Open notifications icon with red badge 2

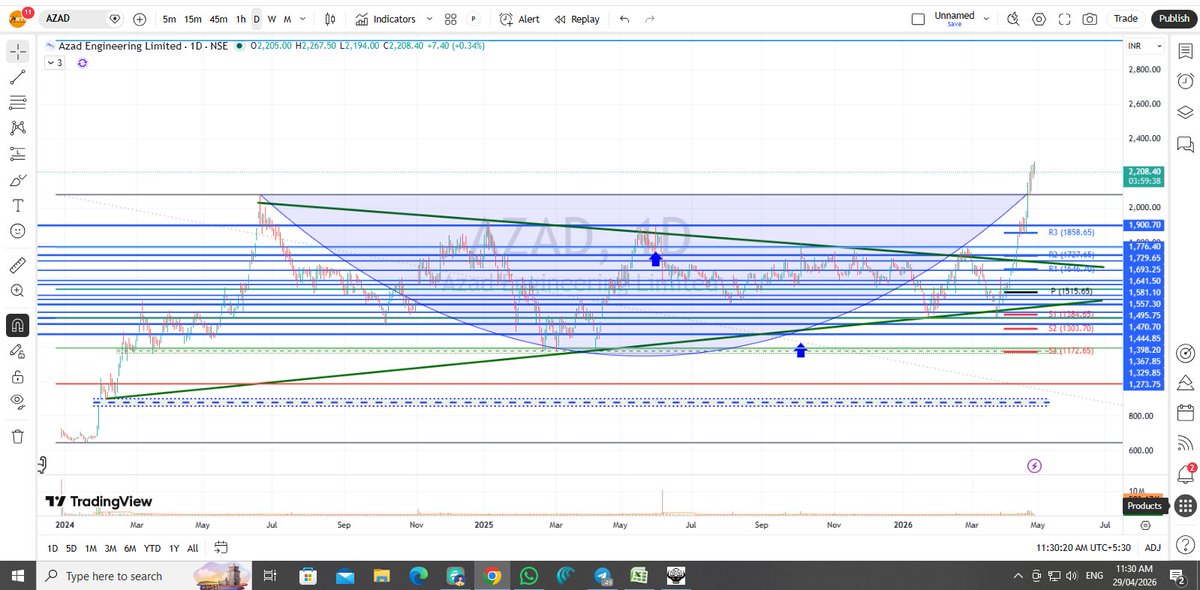click(x=1184, y=473)
